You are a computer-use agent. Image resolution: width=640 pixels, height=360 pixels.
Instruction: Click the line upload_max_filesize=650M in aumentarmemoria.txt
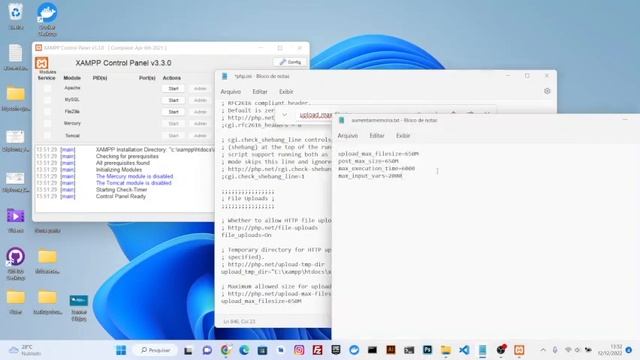[378, 154]
